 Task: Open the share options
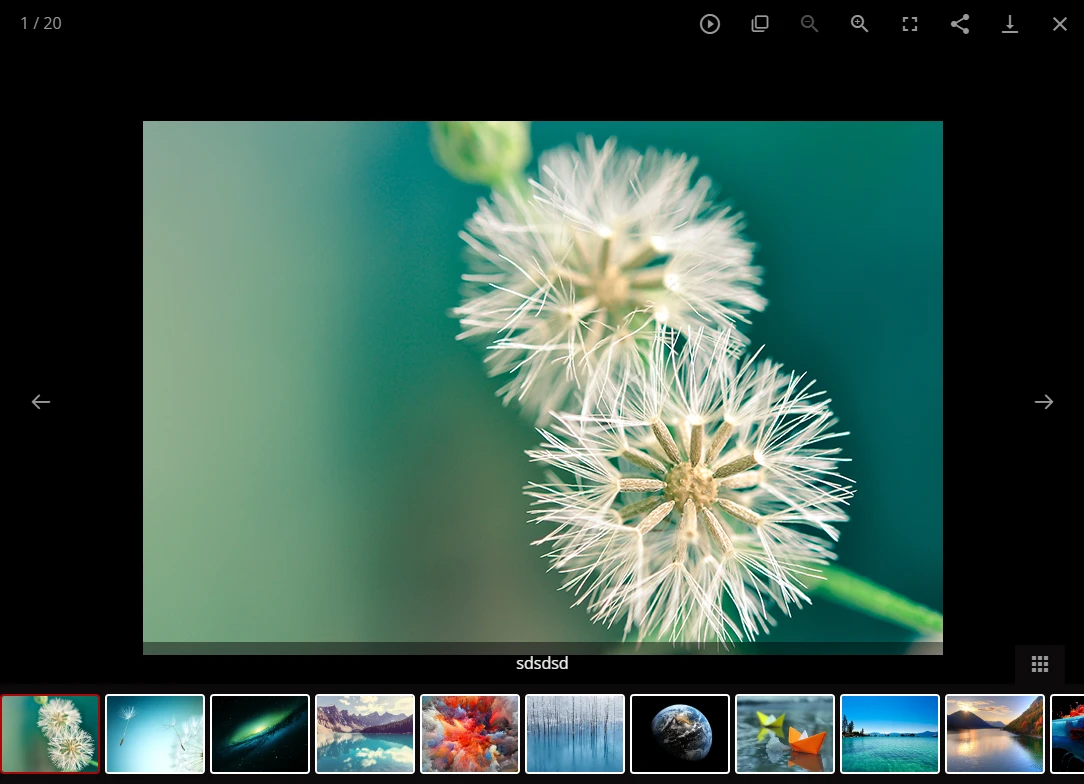click(x=960, y=24)
